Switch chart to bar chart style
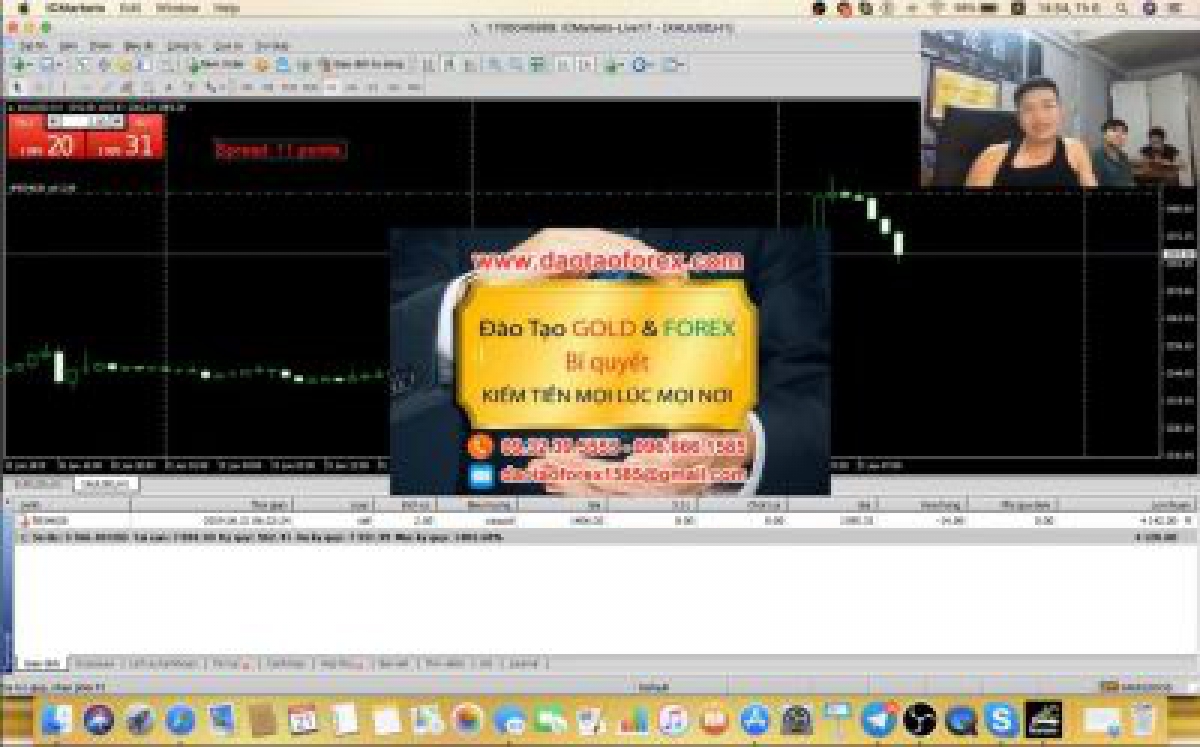Image resolution: width=1200 pixels, height=747 pixels. coord(429,64)
